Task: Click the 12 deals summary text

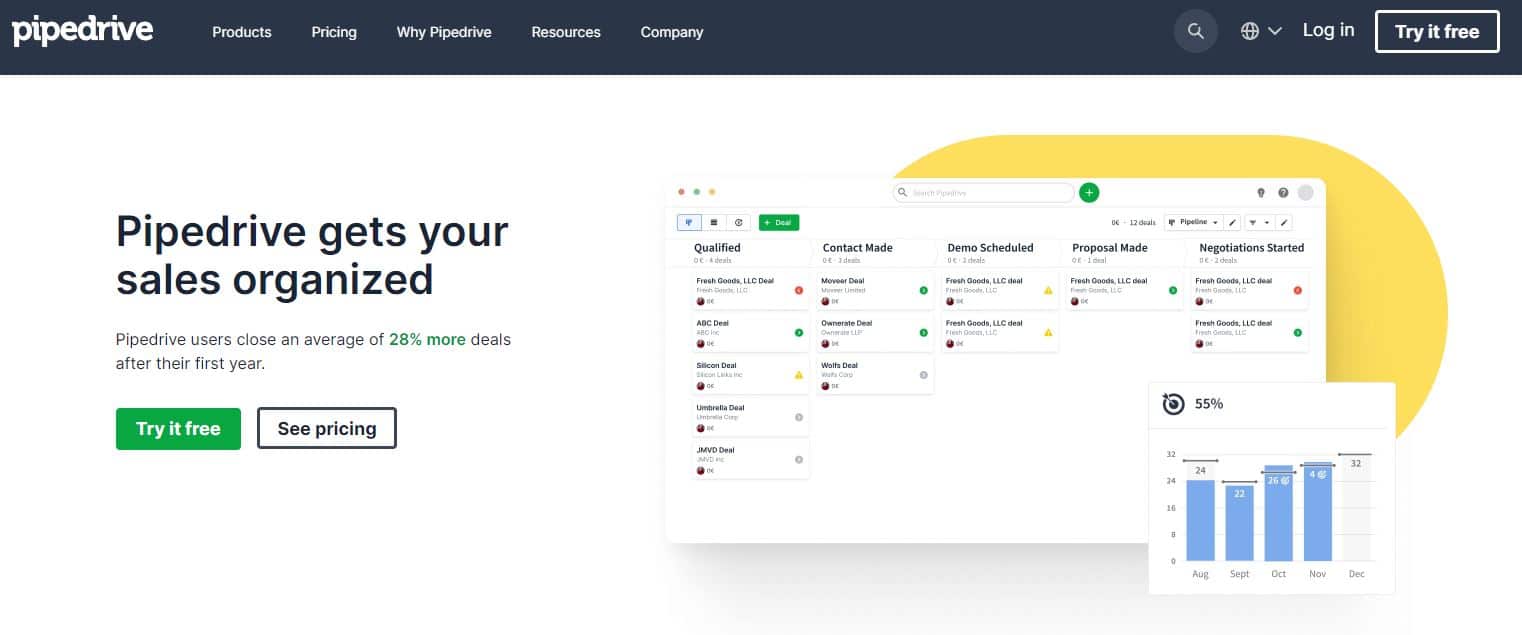Action: [x=1142, y=223]
